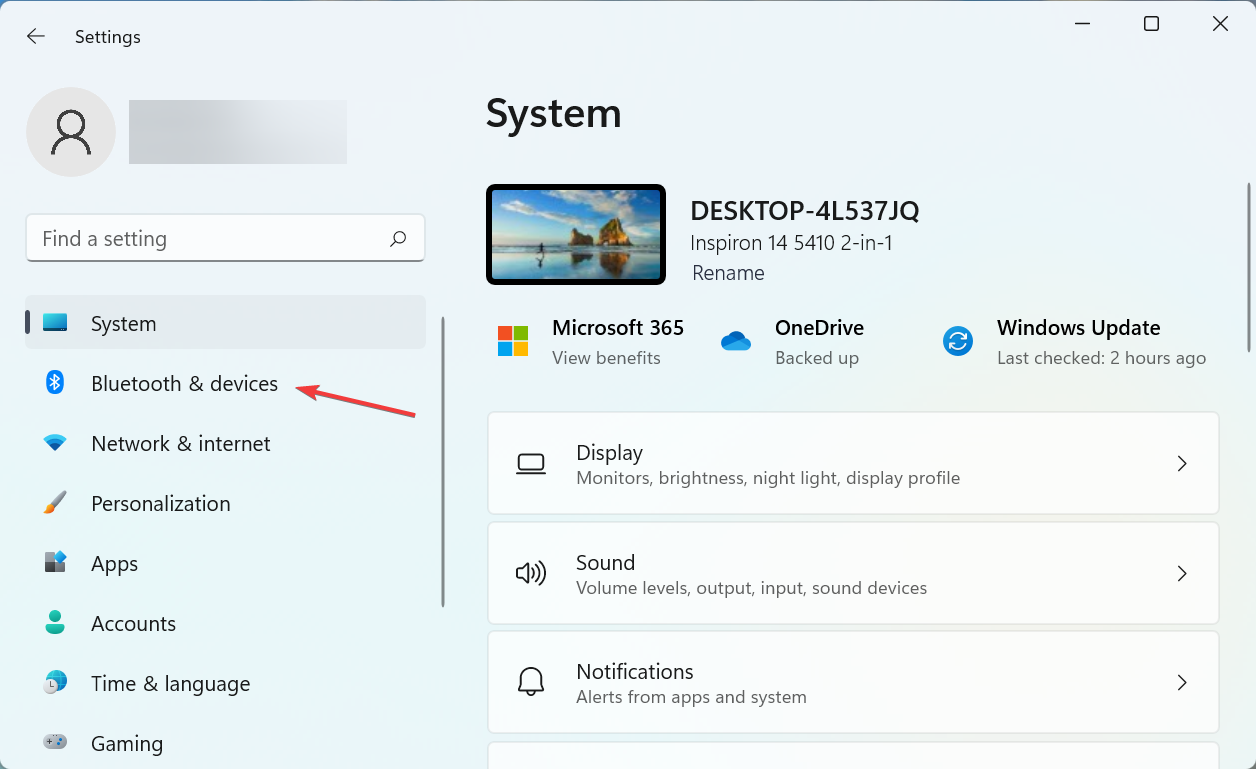This screenshot has height=769, width=1256.
Task: Click the Personalization paintbrush icon
Action: (x=55, y=502)
